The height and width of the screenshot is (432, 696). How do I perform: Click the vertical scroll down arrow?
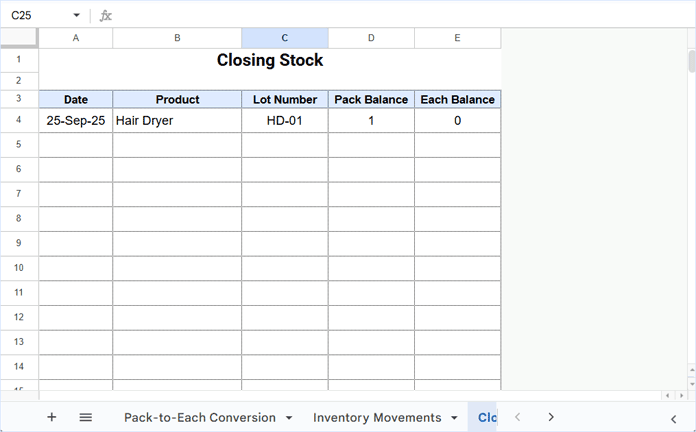pyautogui.click(x=692, y=384)
